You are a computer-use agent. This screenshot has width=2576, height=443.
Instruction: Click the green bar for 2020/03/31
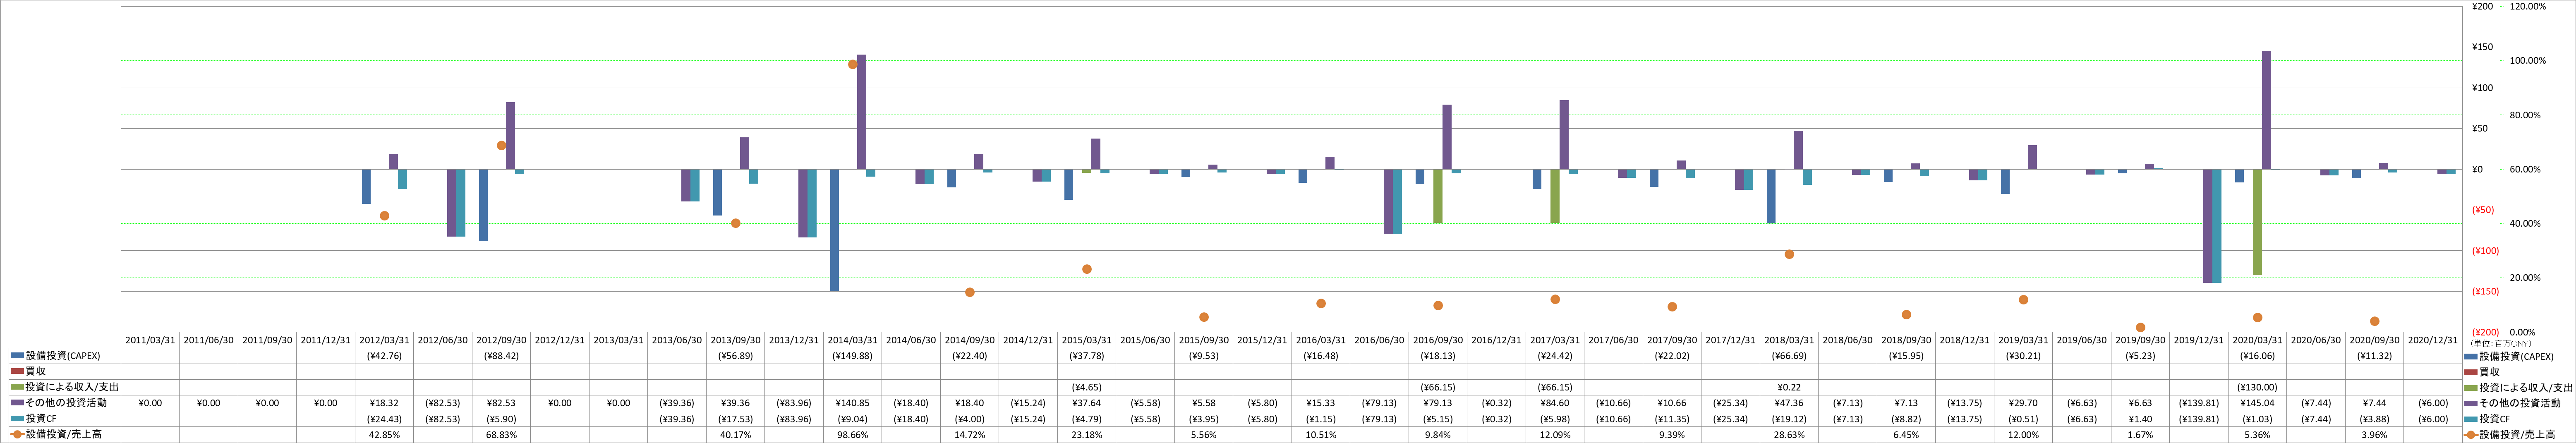[x=2257, y=222]
